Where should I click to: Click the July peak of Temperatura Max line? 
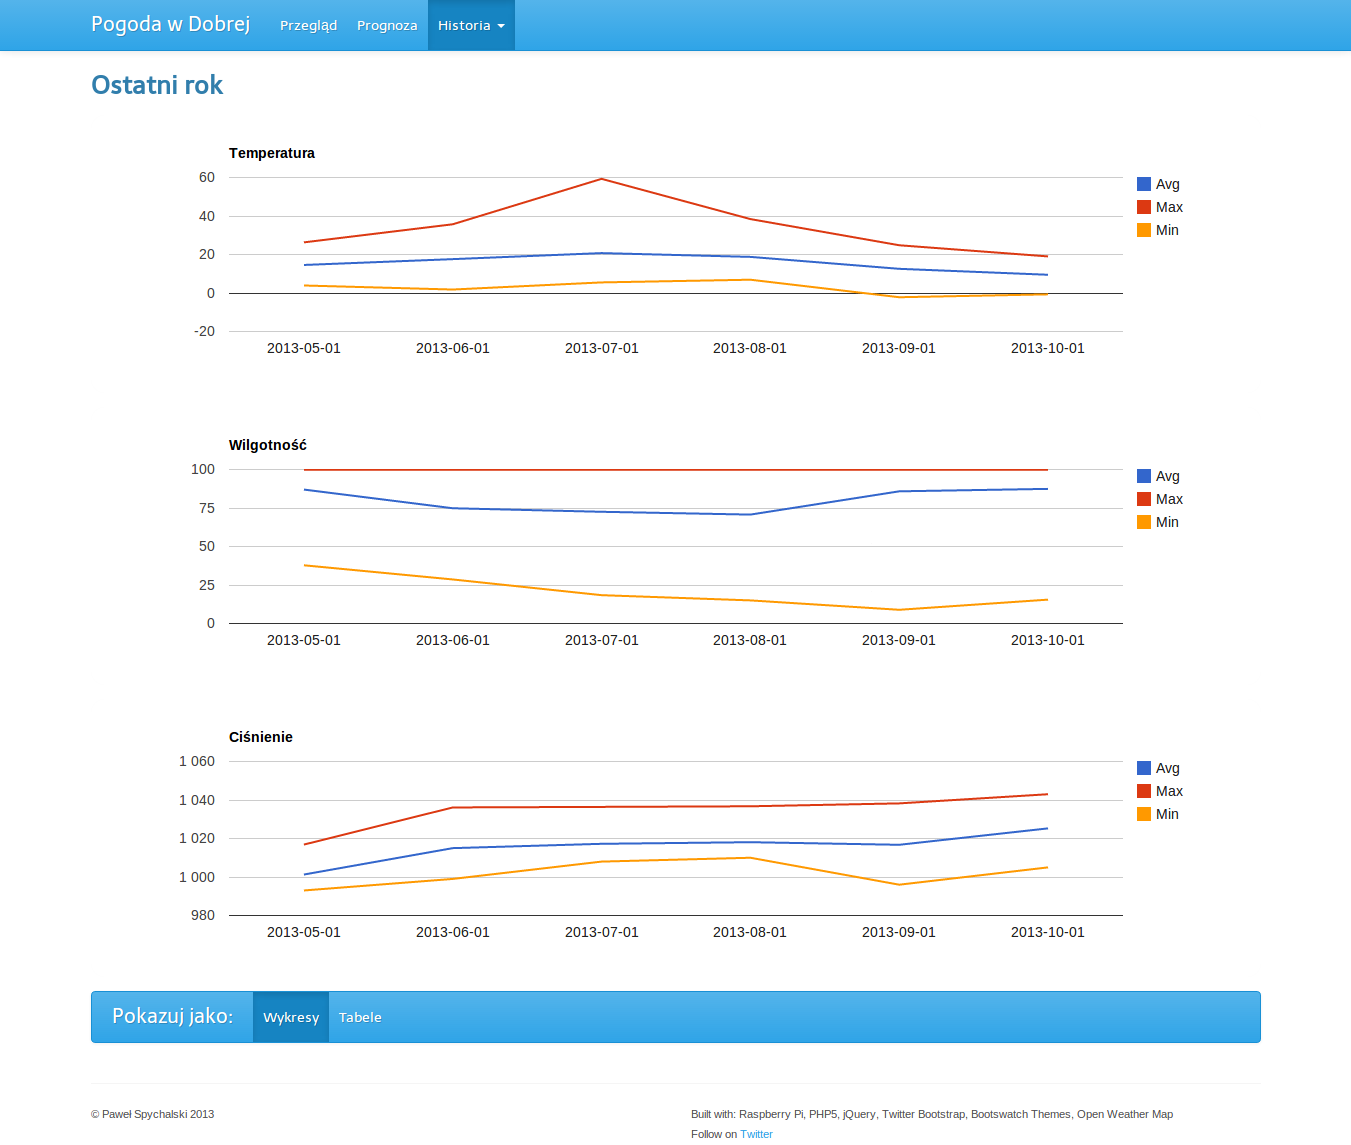click(601, 179)
